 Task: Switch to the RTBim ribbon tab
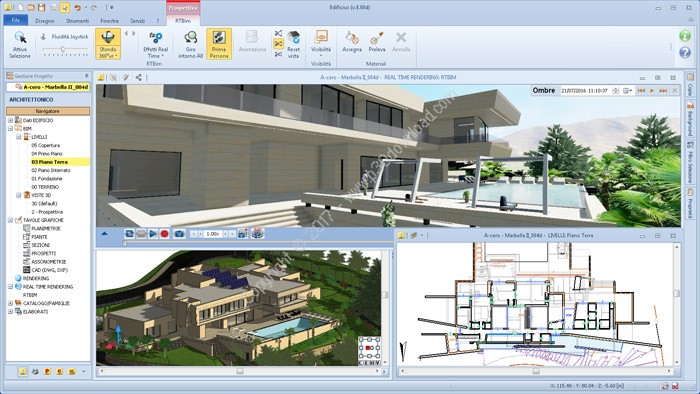[183, 21]
